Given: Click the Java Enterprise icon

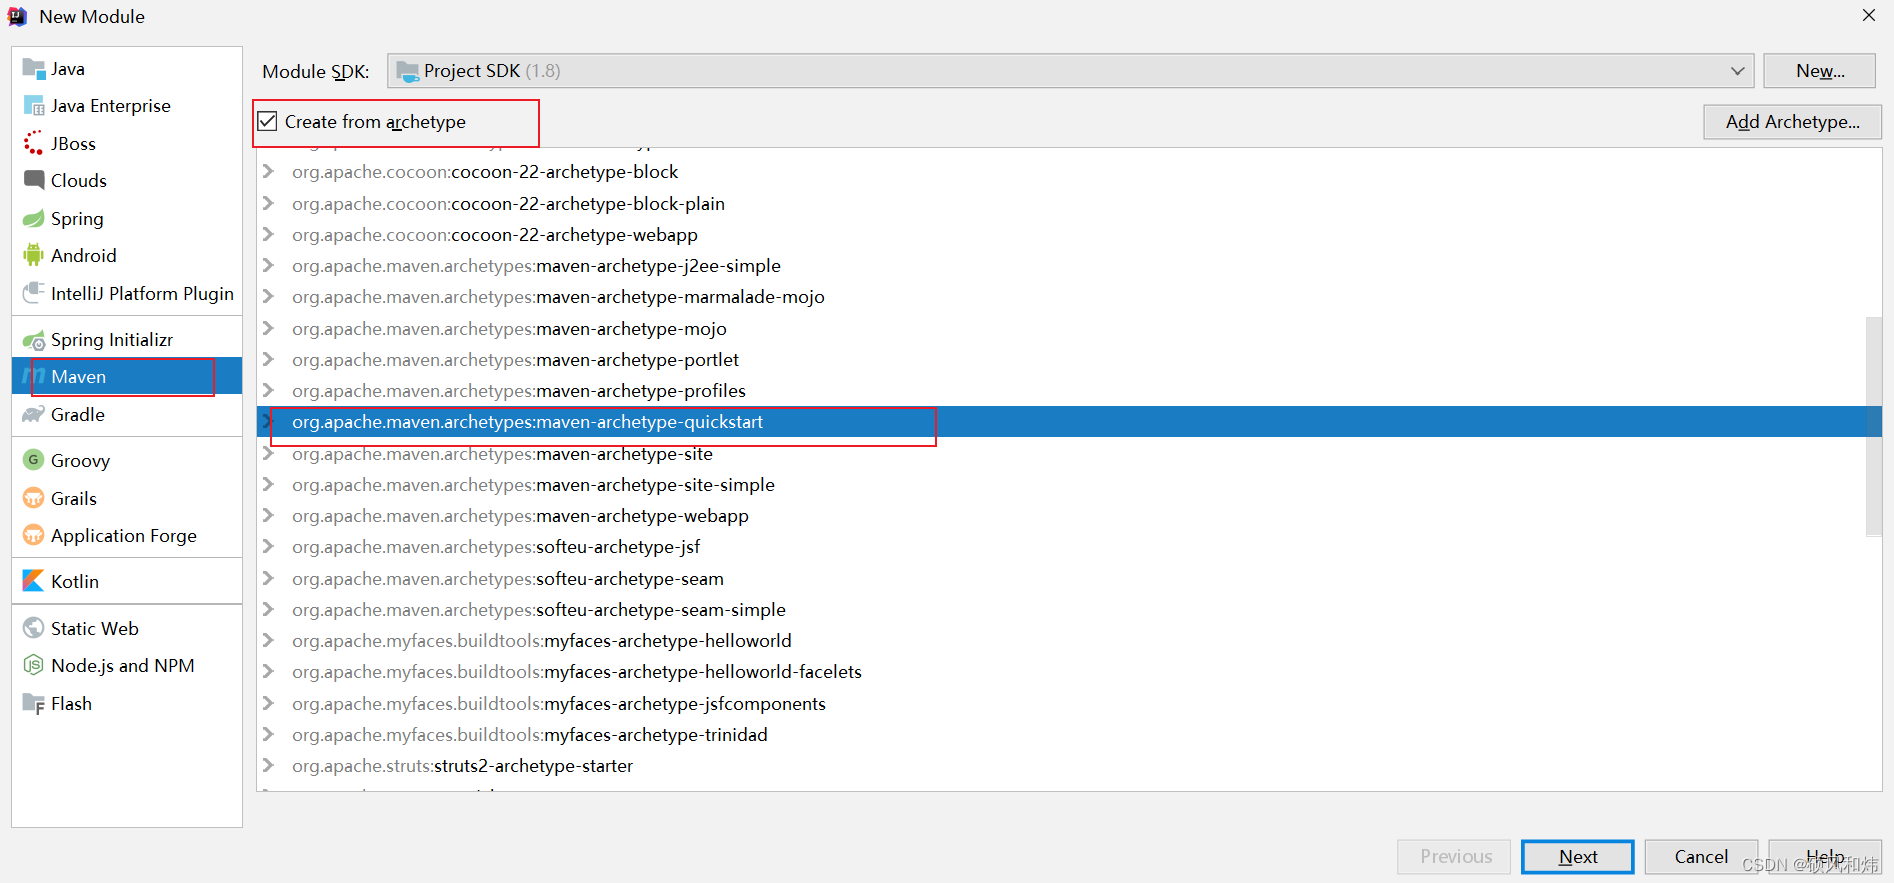Looking at the screenshot, I should coord(34,106).
